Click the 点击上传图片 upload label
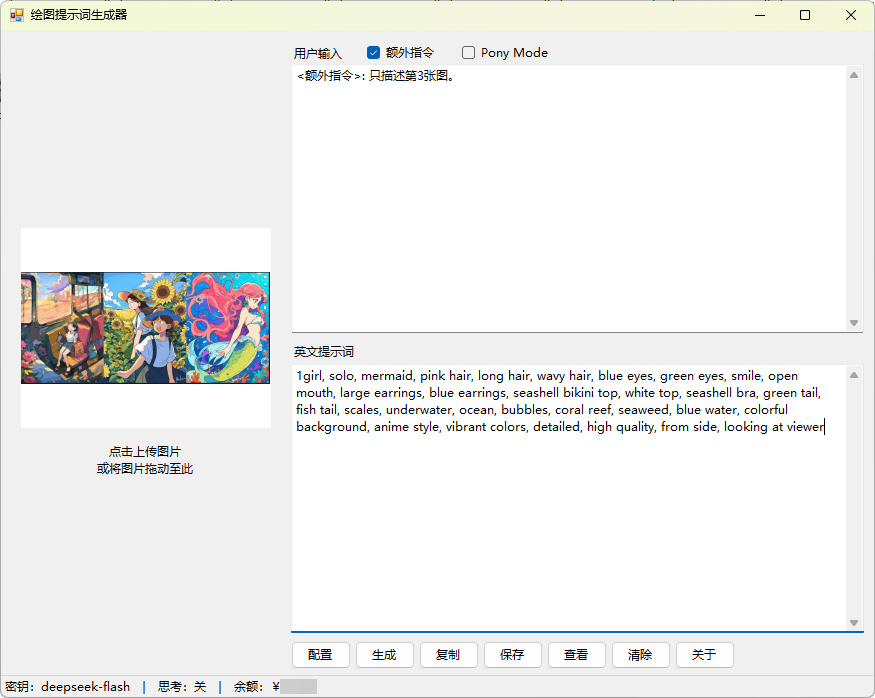Viewport: 875px width, 698px height. [145, 451]
